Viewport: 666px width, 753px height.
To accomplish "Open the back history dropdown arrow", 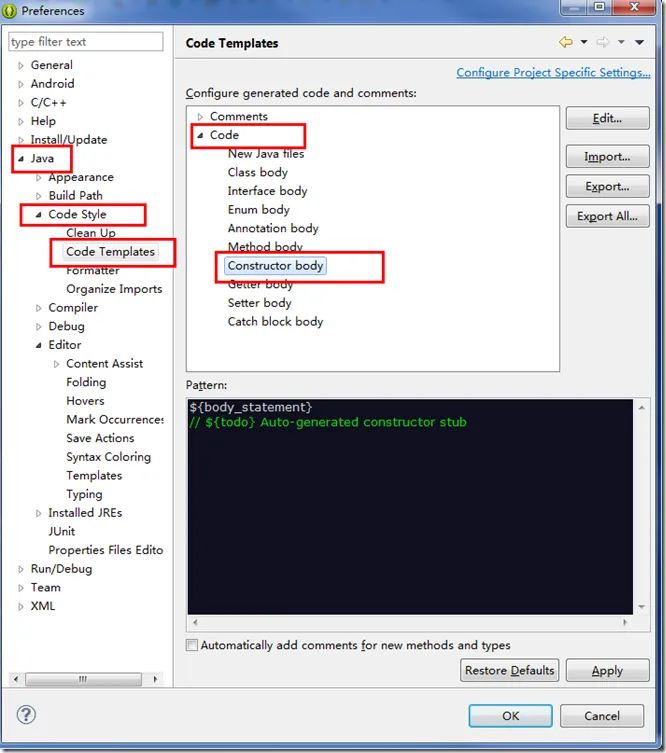I will [584, 42].
